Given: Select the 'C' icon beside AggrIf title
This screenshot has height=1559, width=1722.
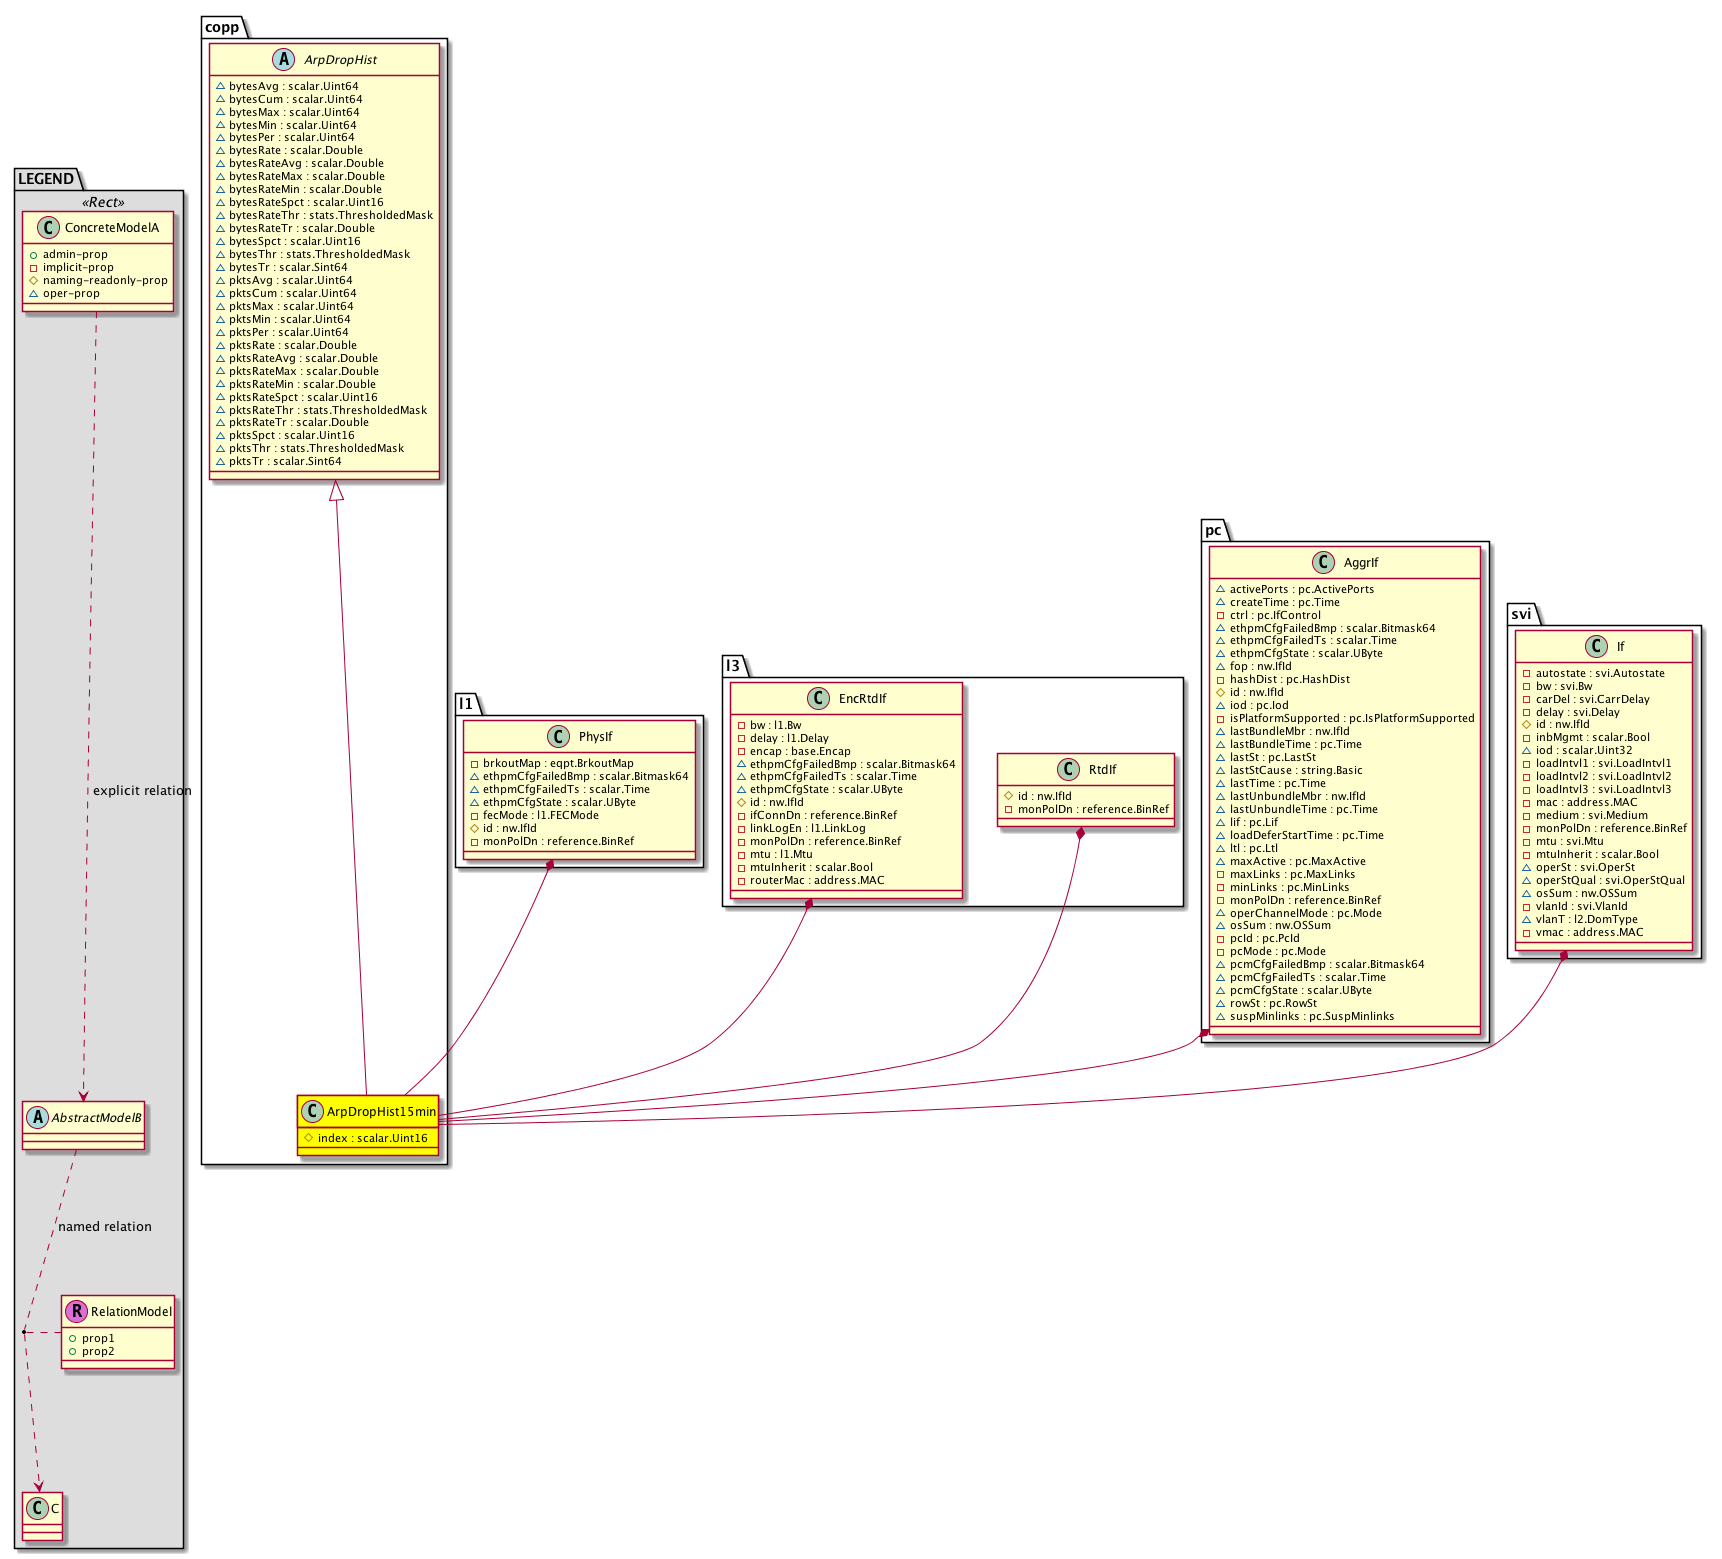Looking at the screenshot, I should pyautogui.click(x=1323, y=563).
